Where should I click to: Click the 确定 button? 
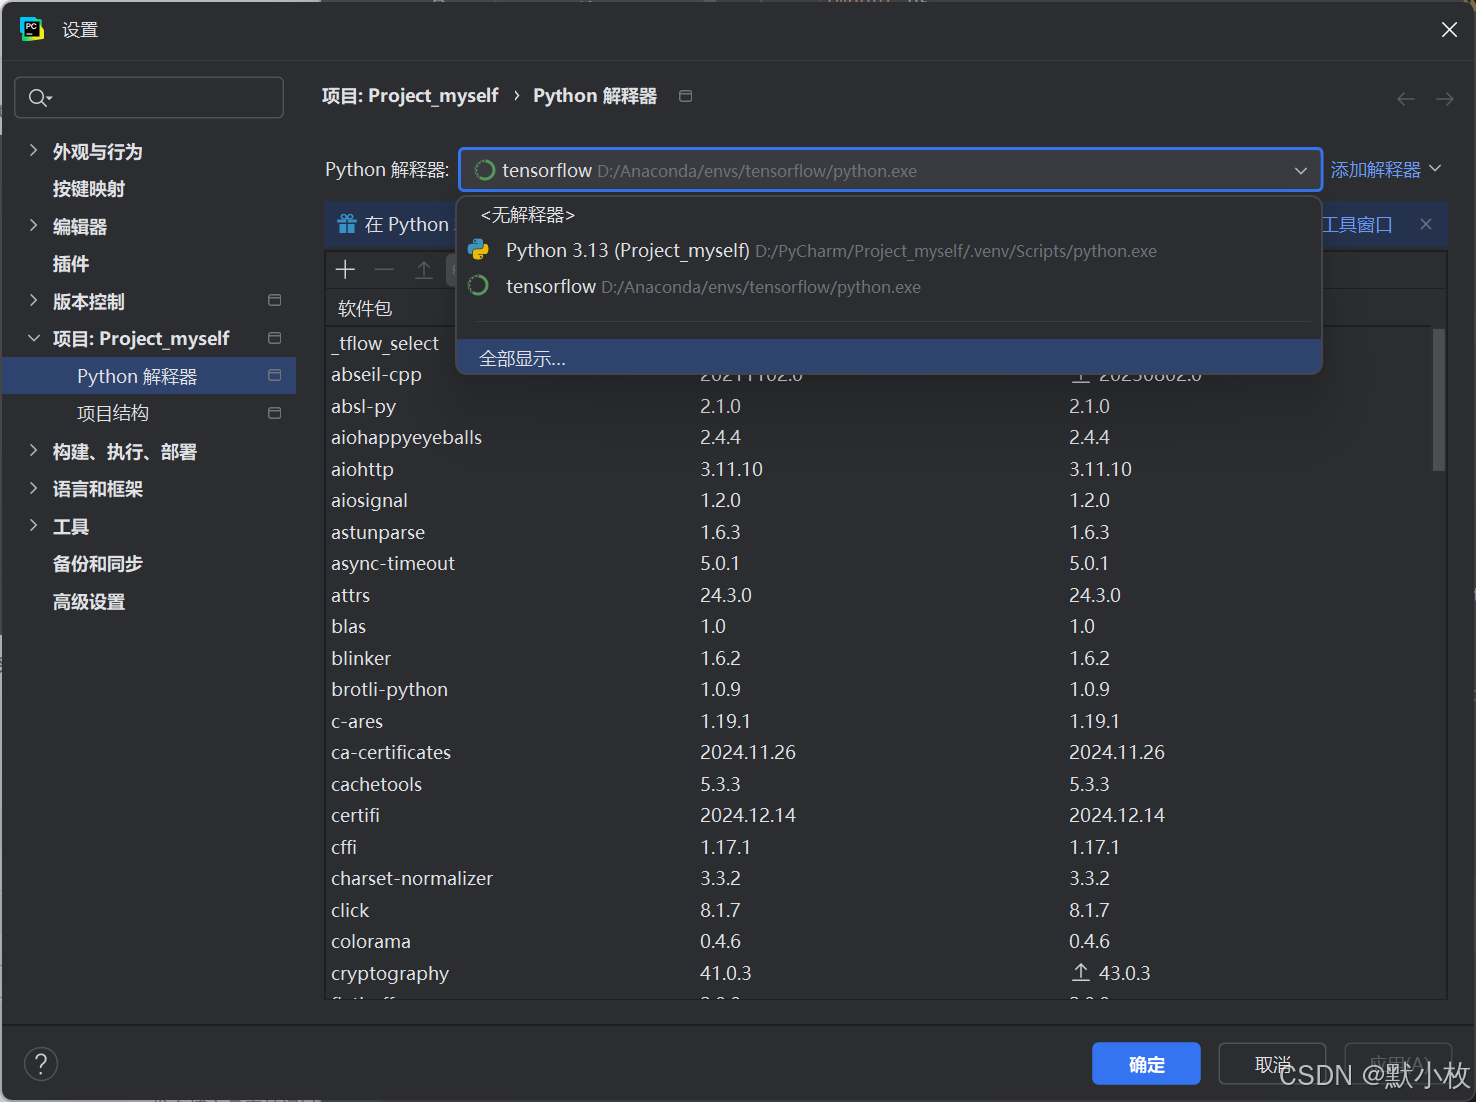click(x=1146, y=1064)
